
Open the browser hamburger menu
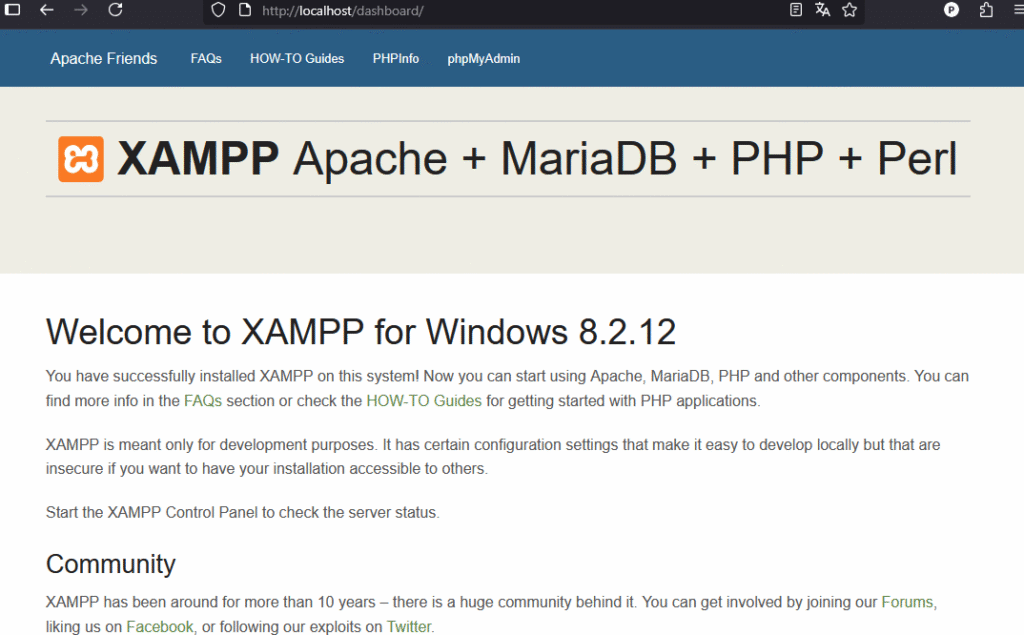1018,10
